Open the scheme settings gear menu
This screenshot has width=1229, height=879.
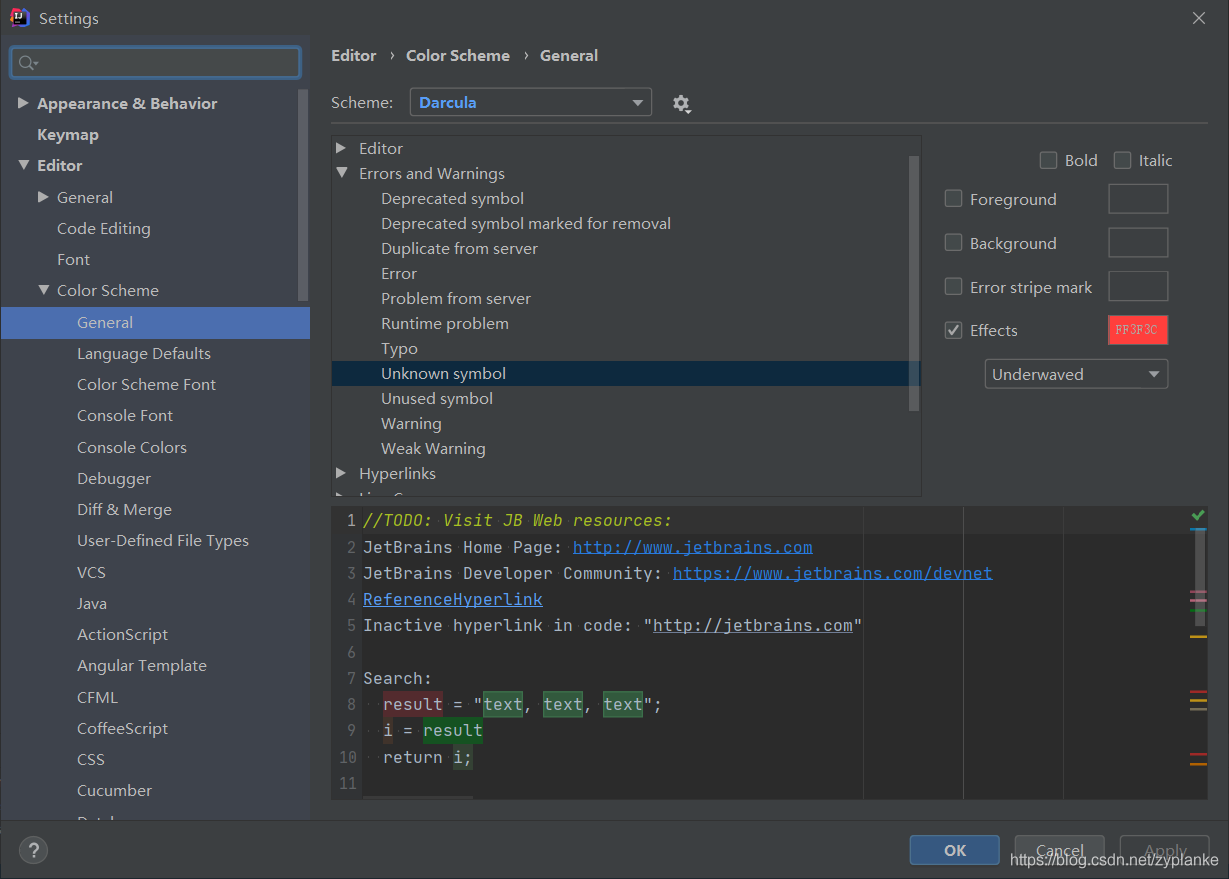tap(681, 103)
